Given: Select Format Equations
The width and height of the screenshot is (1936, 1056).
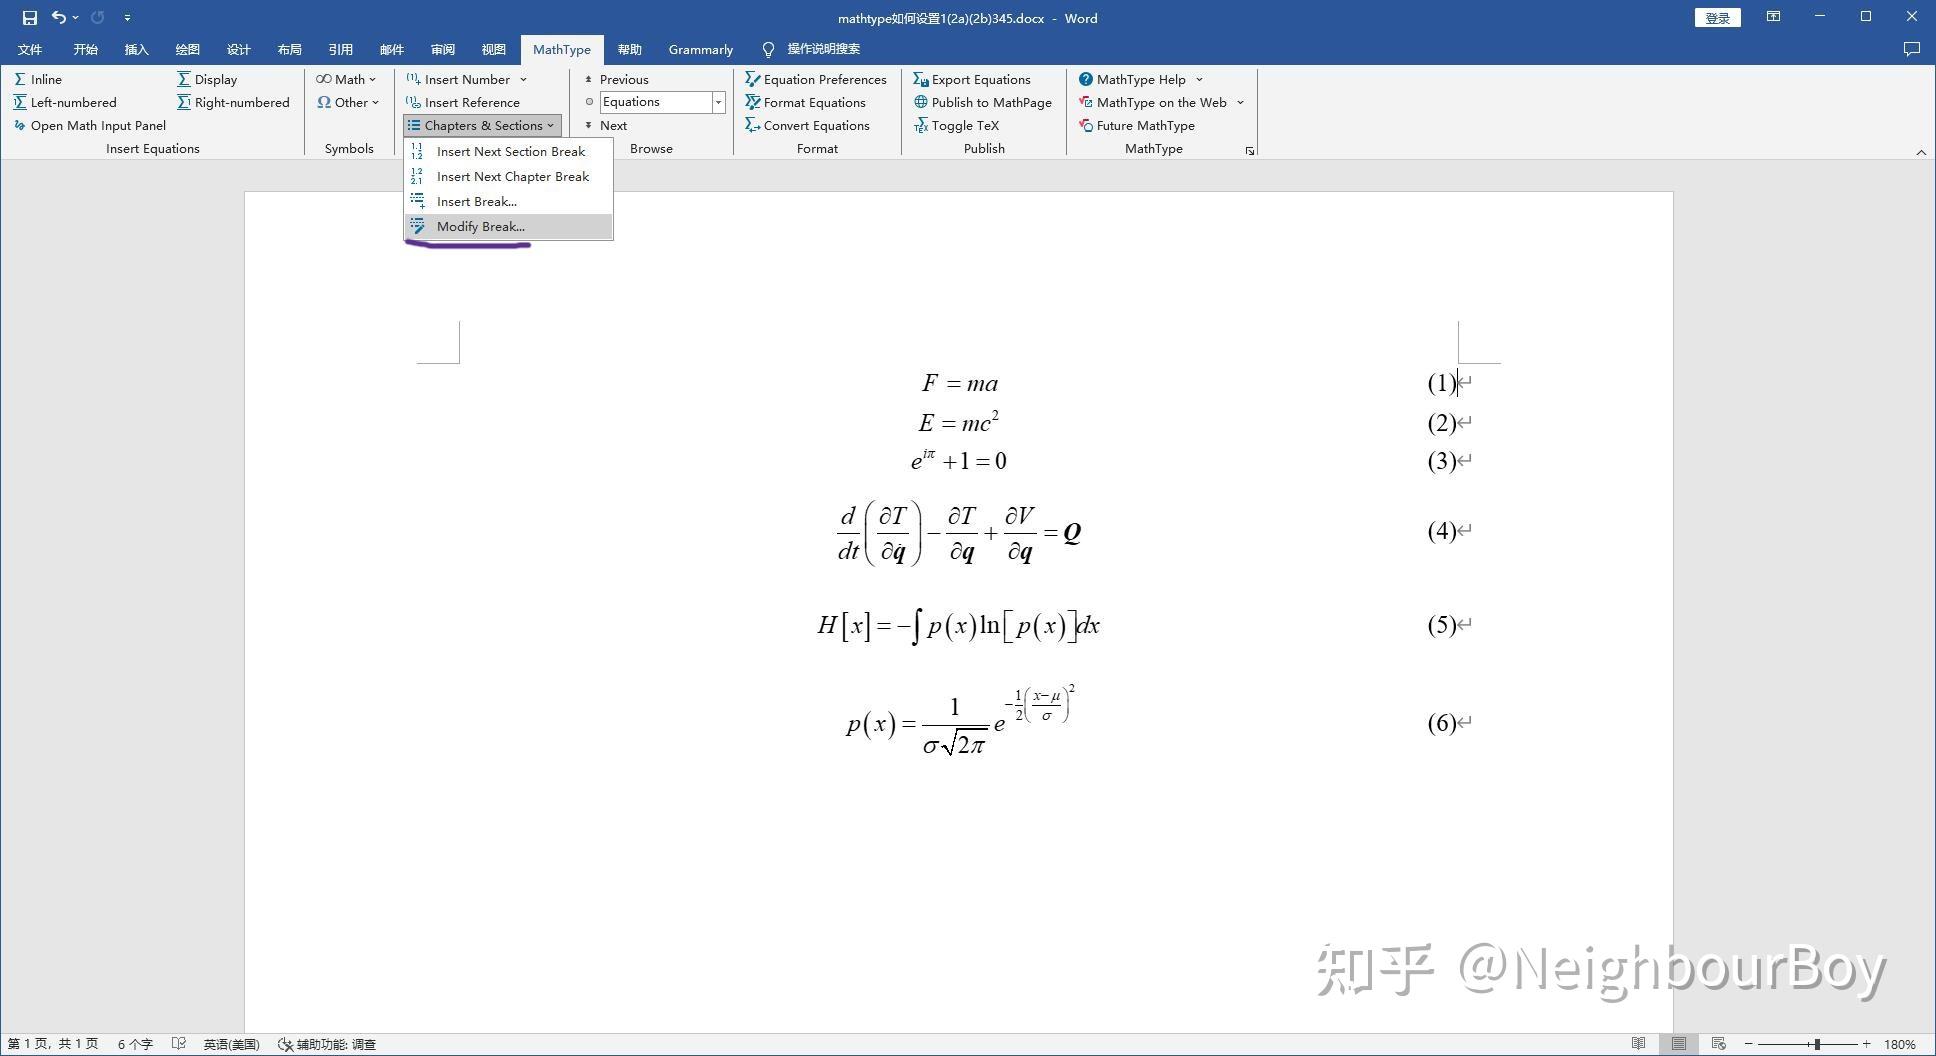Looking at the screenshot, I should (x=813, y=102).
